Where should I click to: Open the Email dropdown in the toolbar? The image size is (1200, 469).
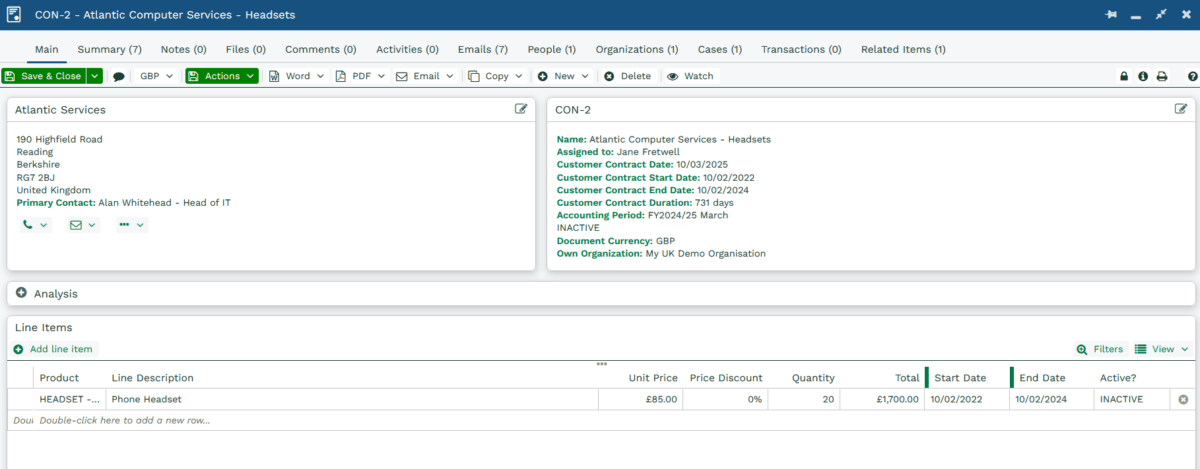click(425, 76)
